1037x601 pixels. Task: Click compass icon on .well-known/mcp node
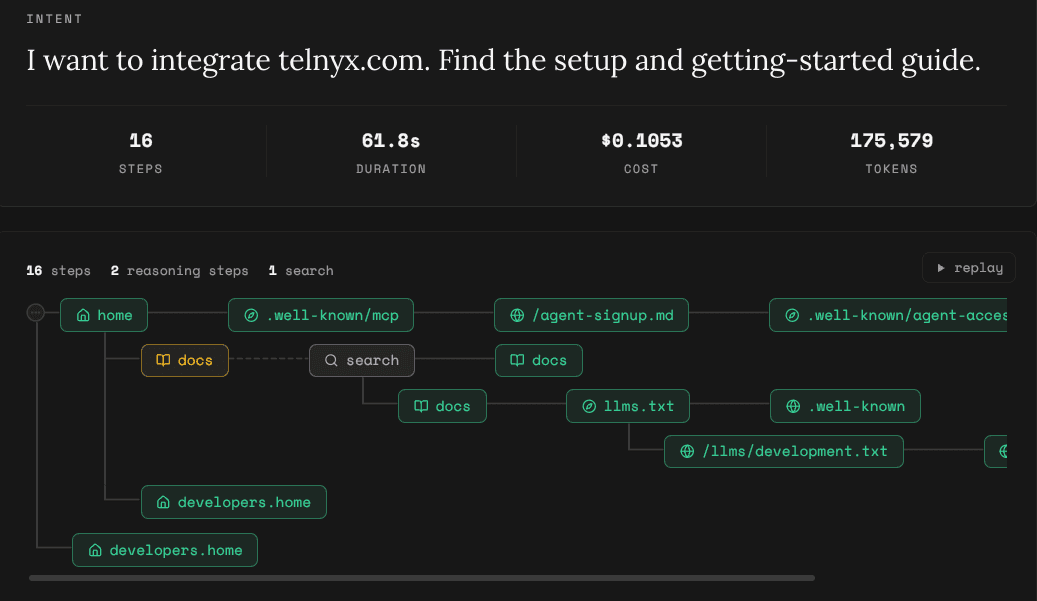tap(251, 315)
